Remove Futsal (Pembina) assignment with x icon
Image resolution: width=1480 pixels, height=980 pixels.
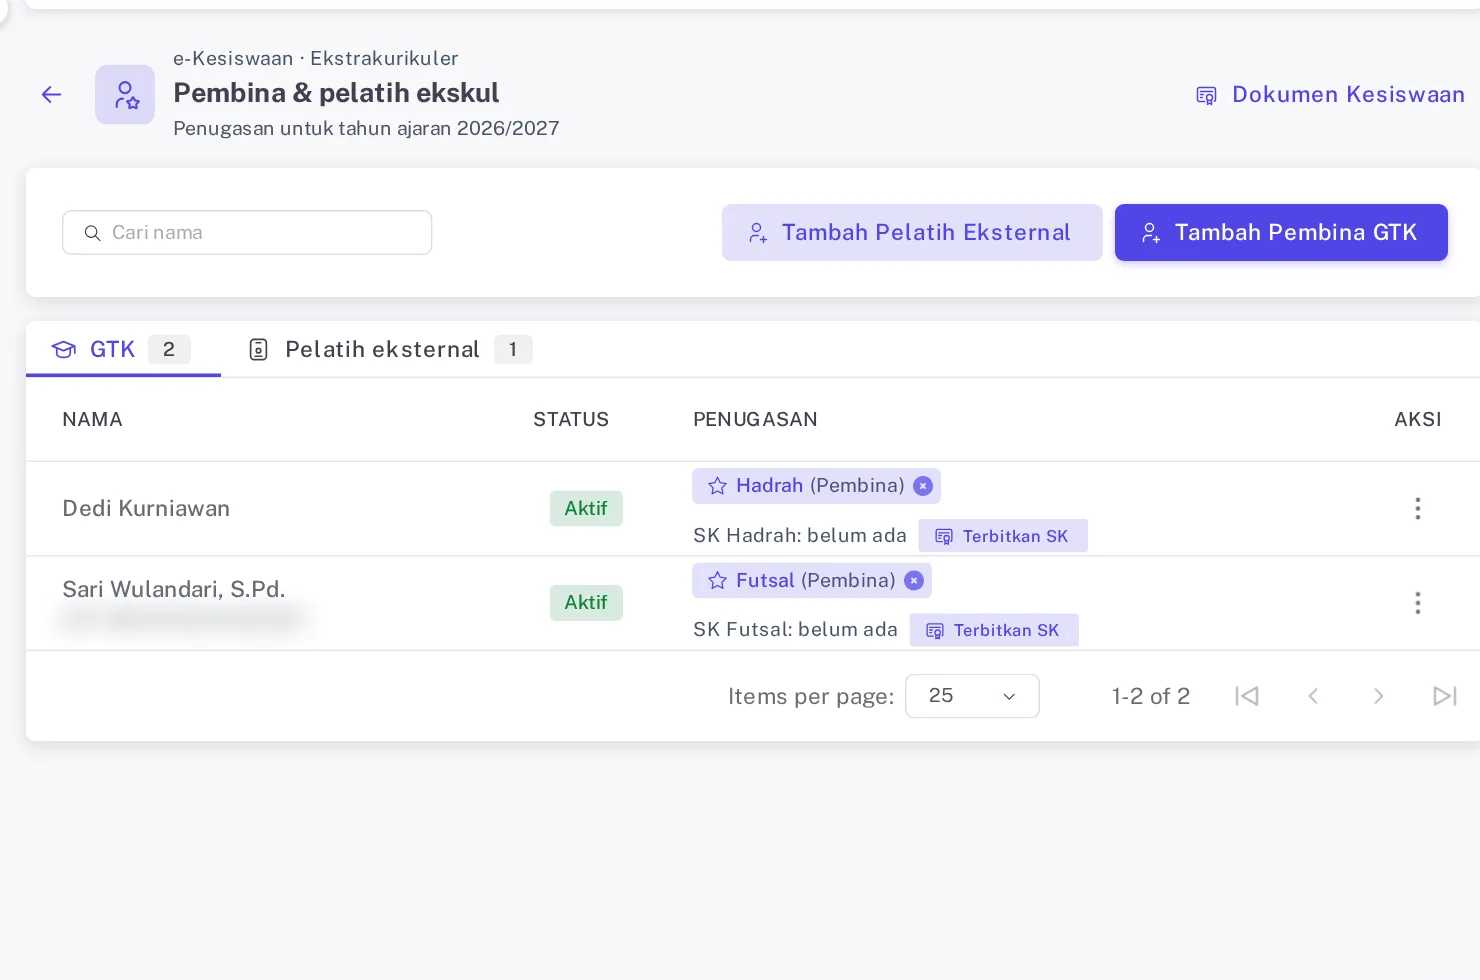click(x=914, y=581)
